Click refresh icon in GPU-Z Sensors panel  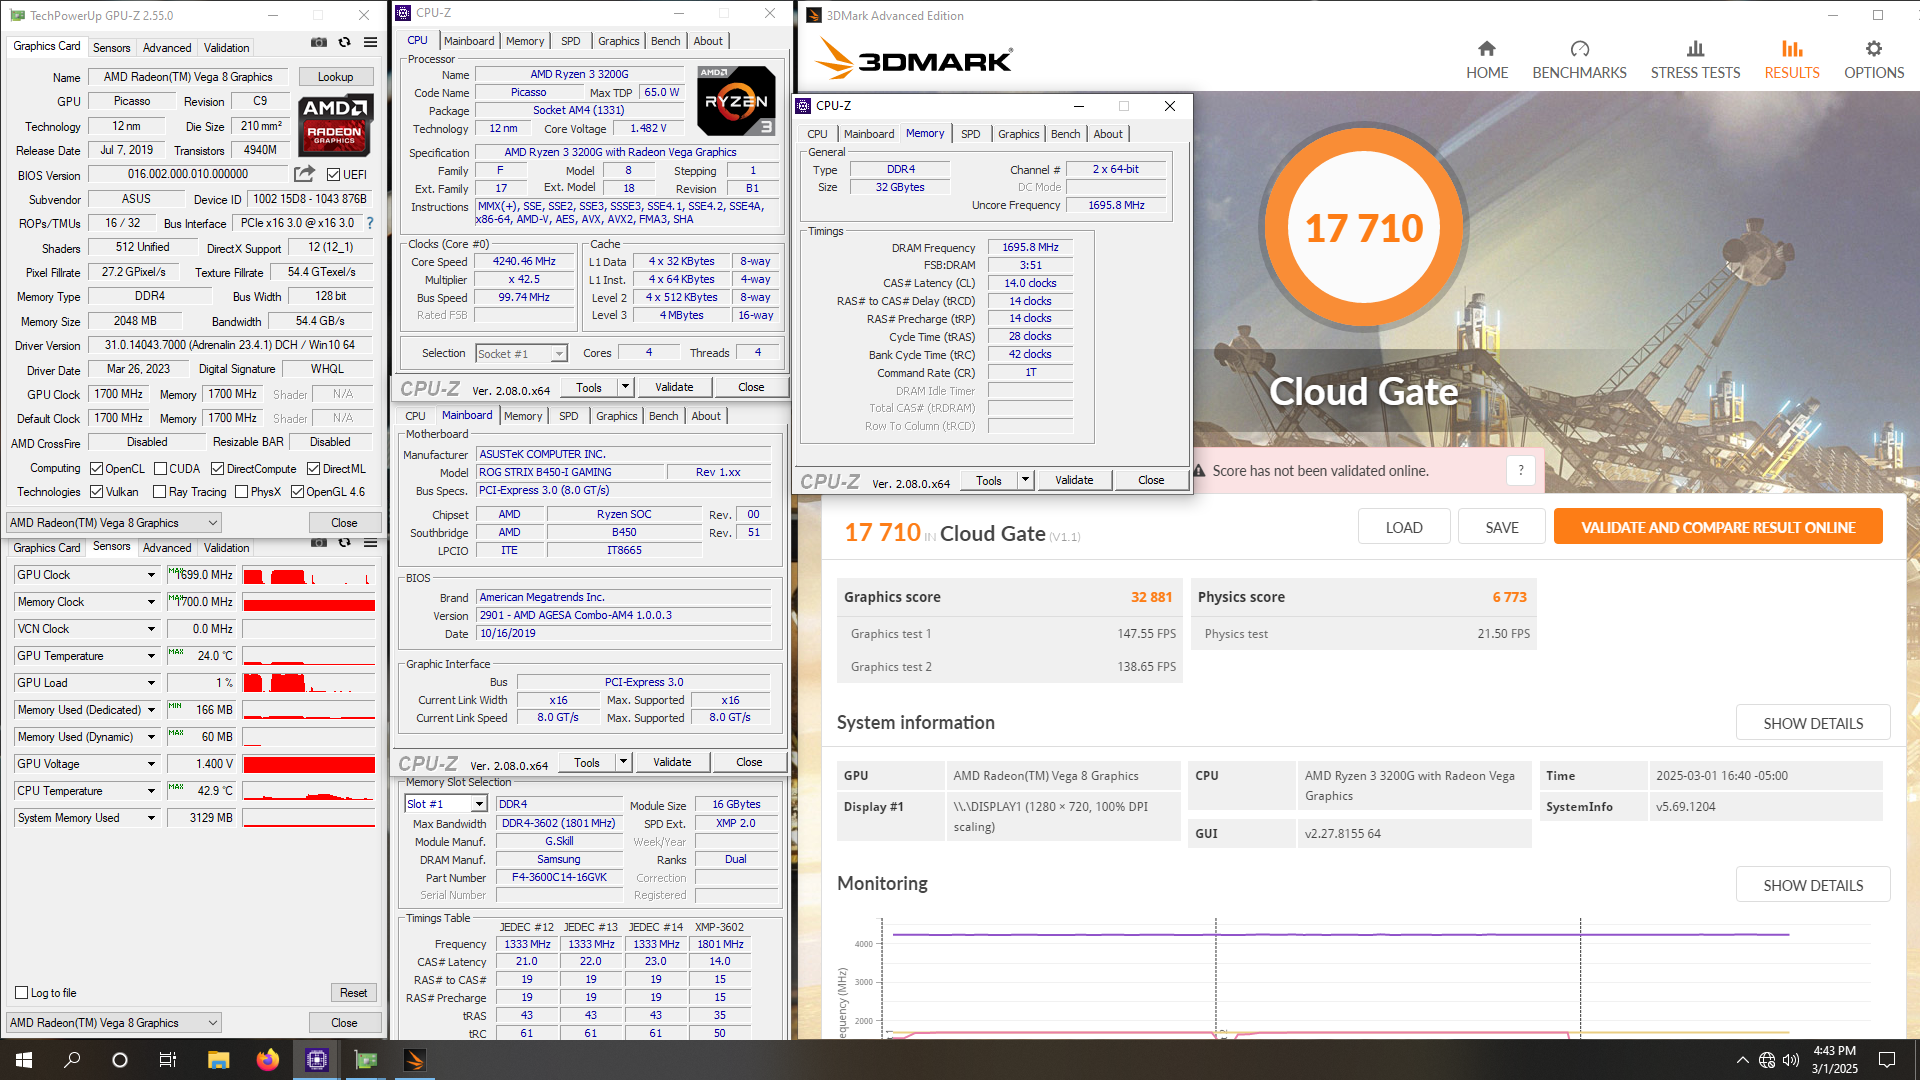click(x=344, y=543)
